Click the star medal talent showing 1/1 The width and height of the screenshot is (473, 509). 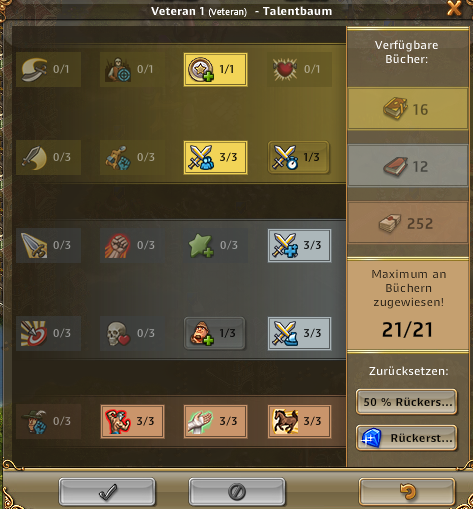coord(216,69)
